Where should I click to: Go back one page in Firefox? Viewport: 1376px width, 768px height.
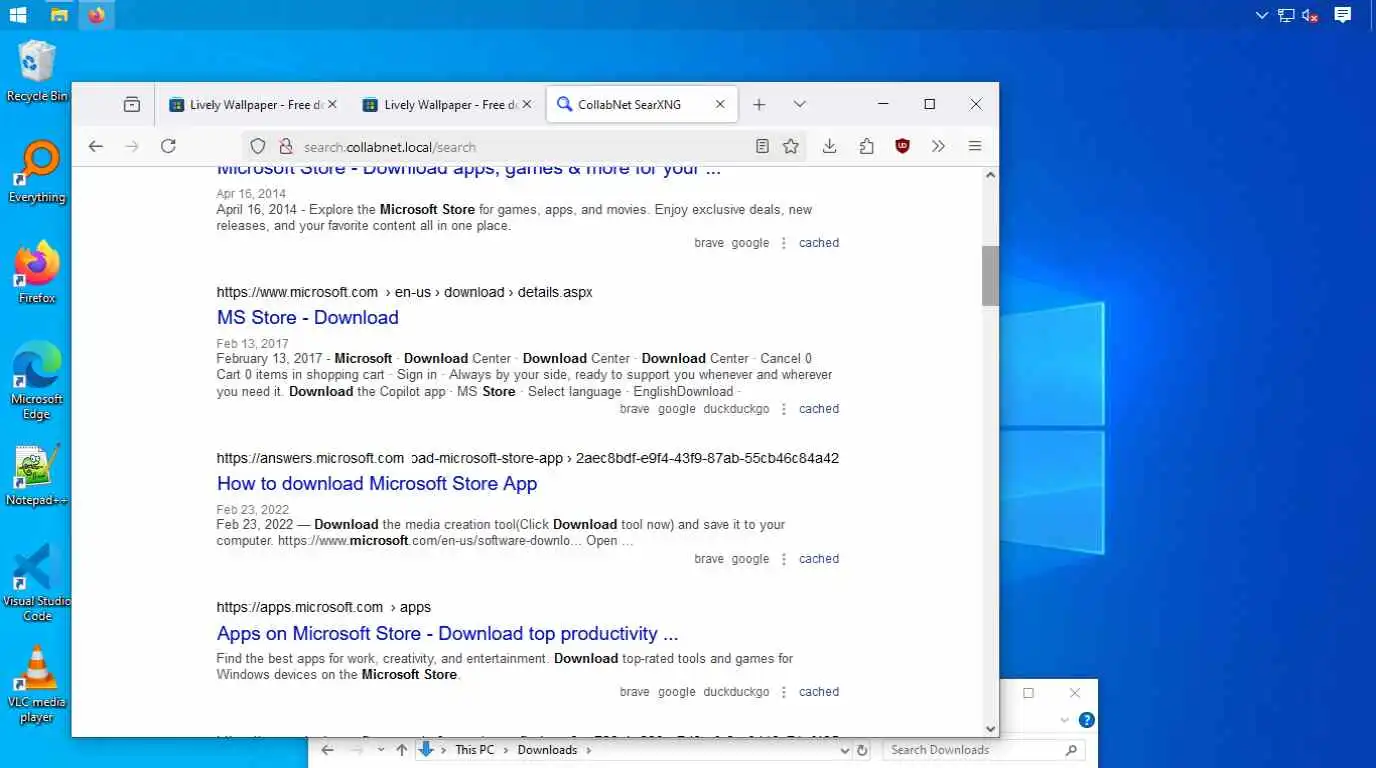click(95, 146)
